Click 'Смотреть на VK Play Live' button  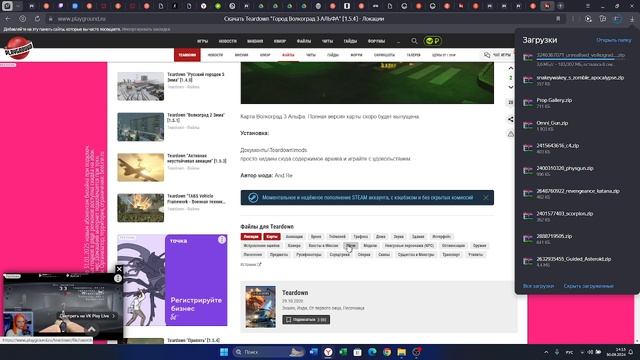pyautogui.click(x=87, y=316)
